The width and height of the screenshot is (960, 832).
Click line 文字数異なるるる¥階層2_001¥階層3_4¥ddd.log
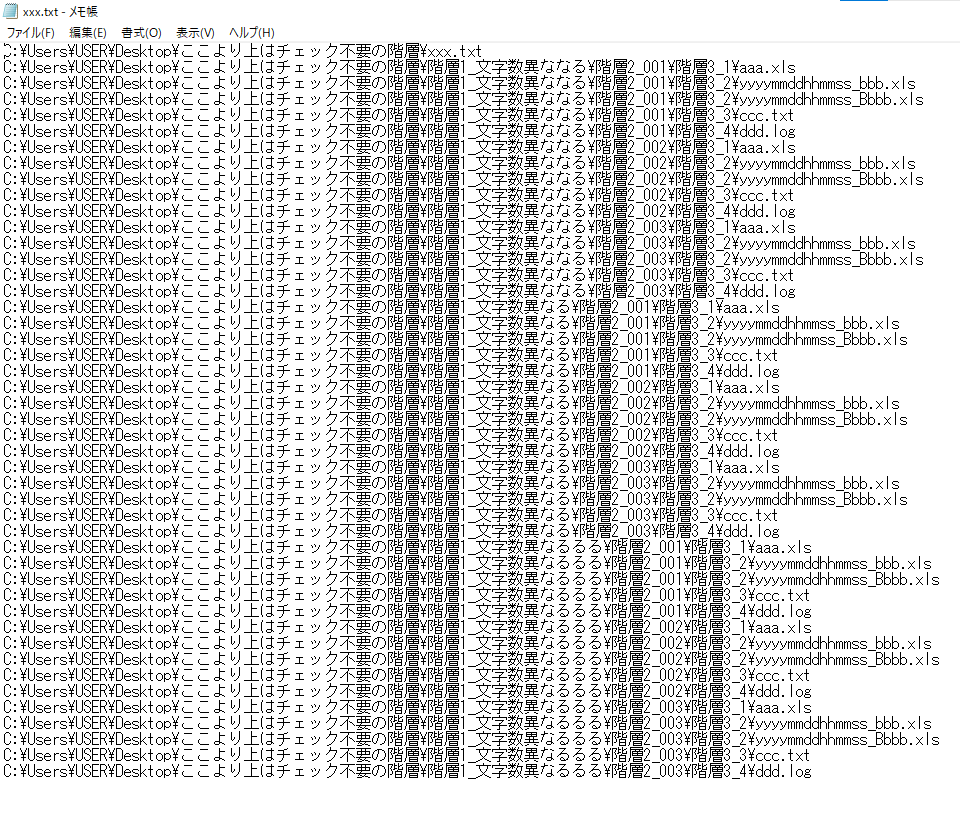tap(407, 610)
